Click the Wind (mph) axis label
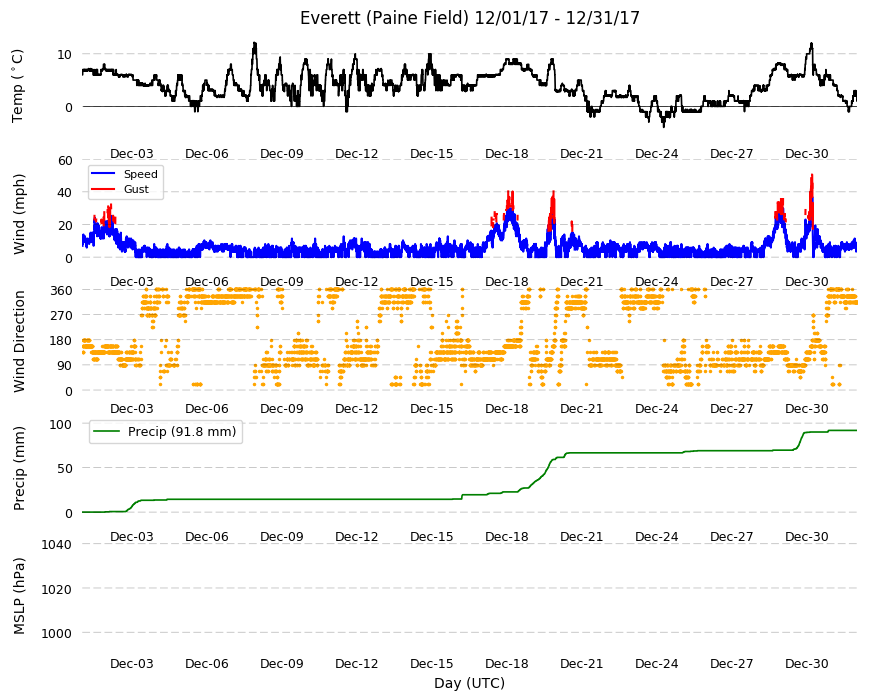870x700 pixels. [19, 214]
